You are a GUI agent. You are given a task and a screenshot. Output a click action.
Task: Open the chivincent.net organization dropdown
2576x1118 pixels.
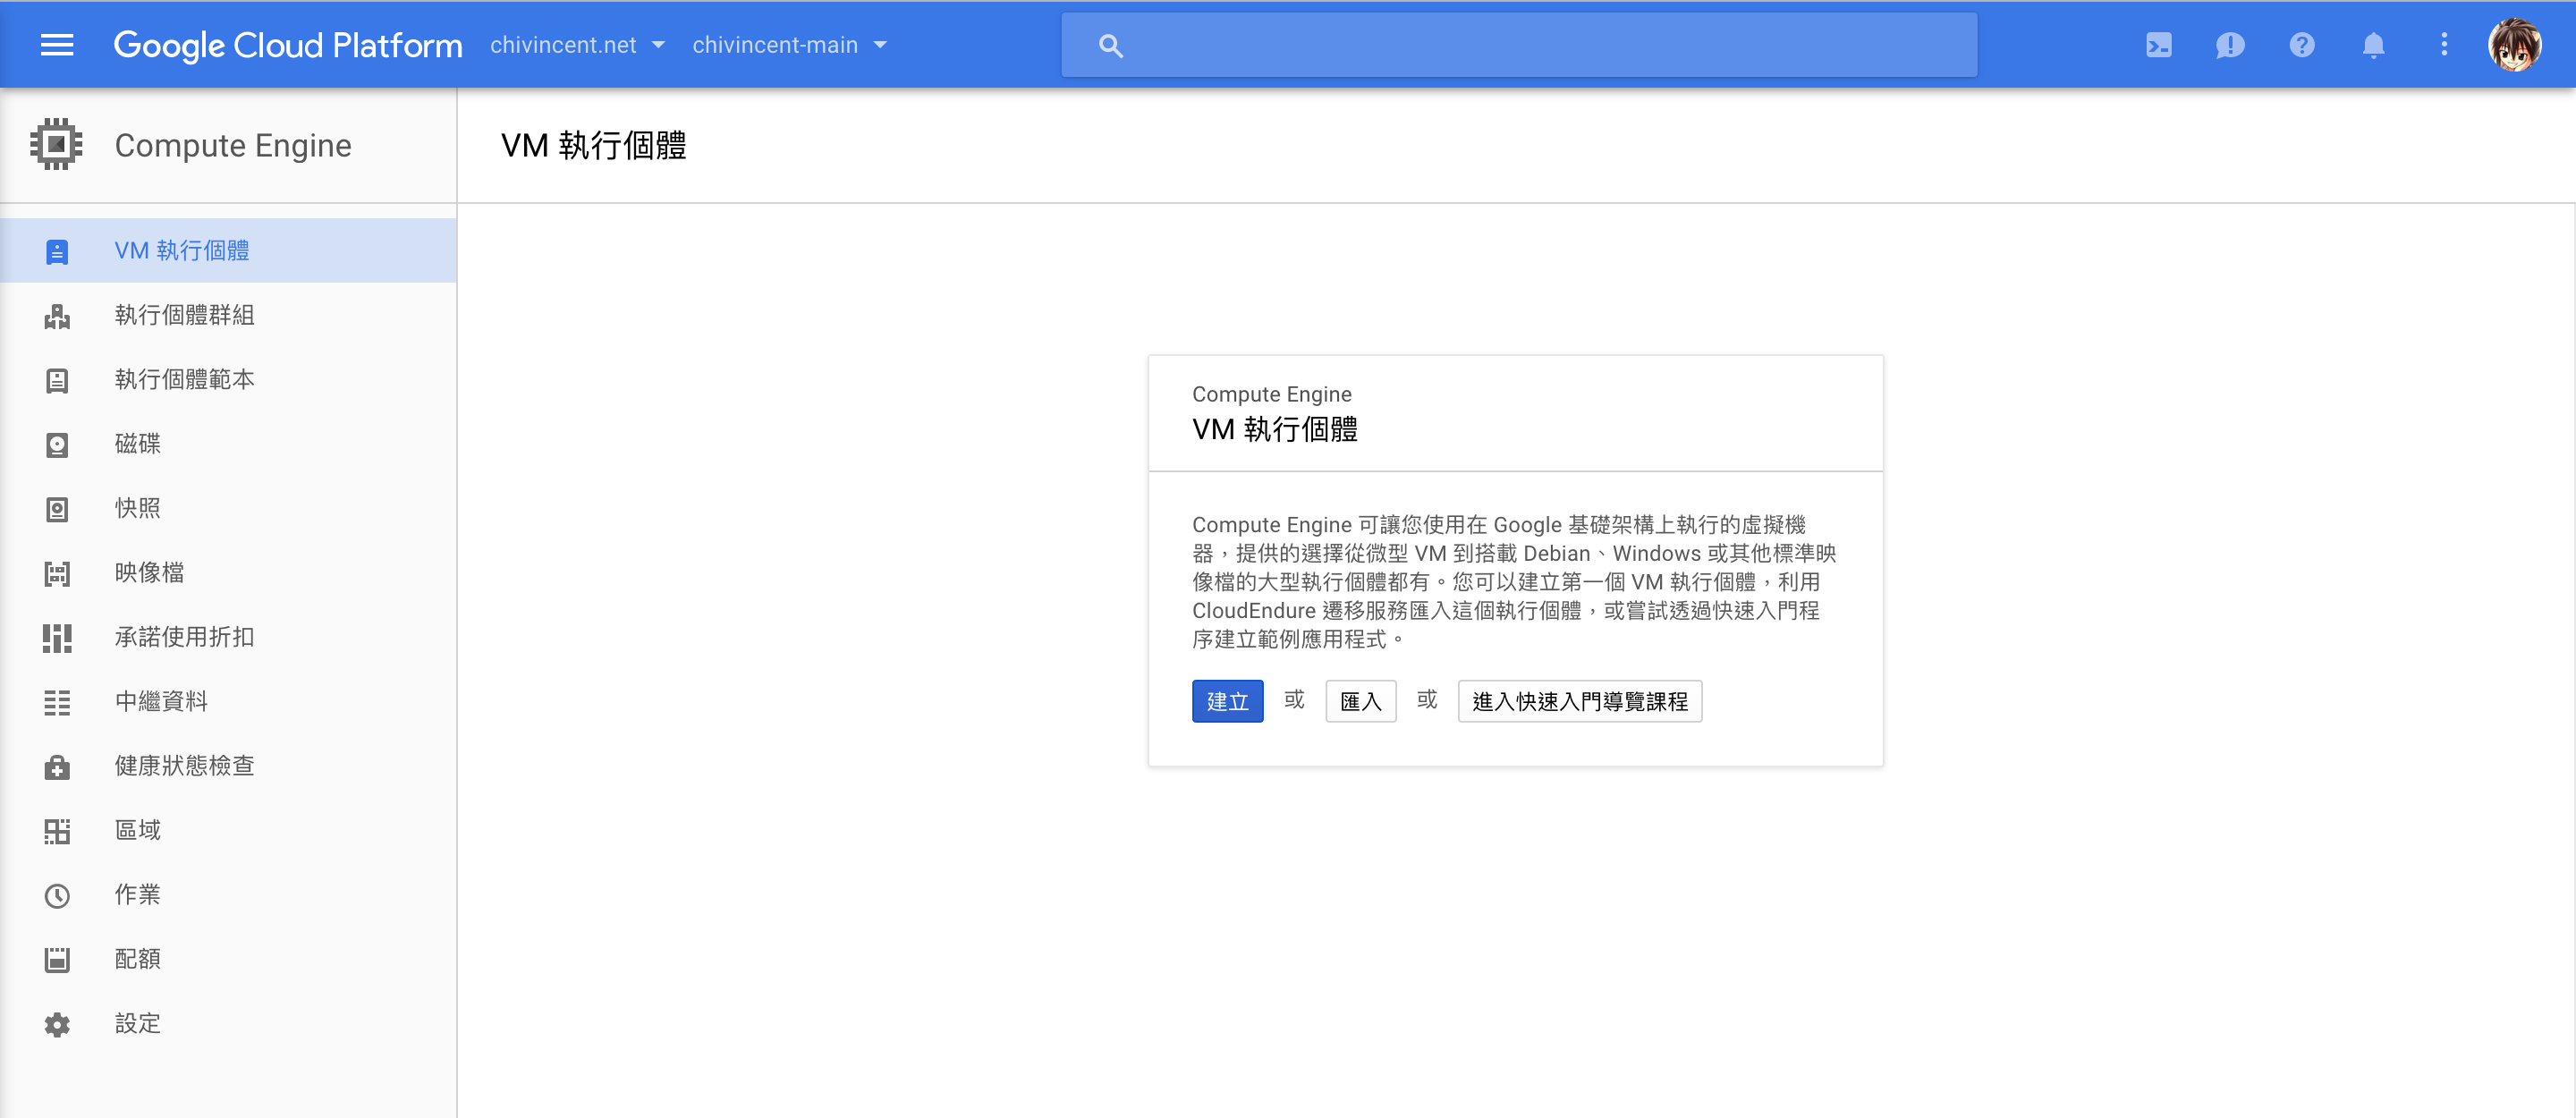tap(577, 45)
